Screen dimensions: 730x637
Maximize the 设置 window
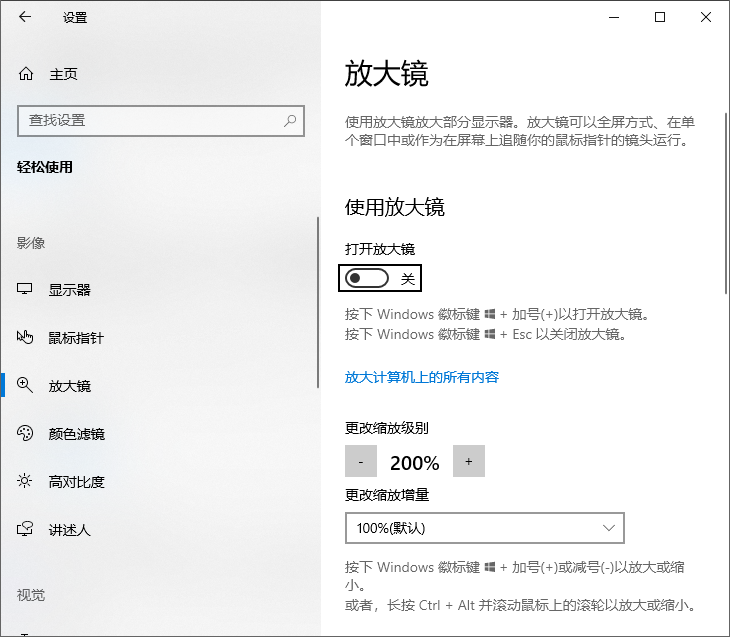(660, 17)
